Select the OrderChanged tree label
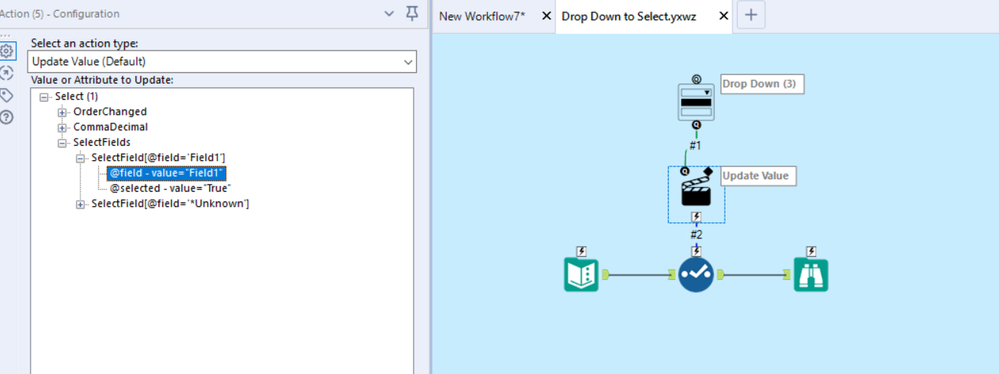 click(110, 112)
